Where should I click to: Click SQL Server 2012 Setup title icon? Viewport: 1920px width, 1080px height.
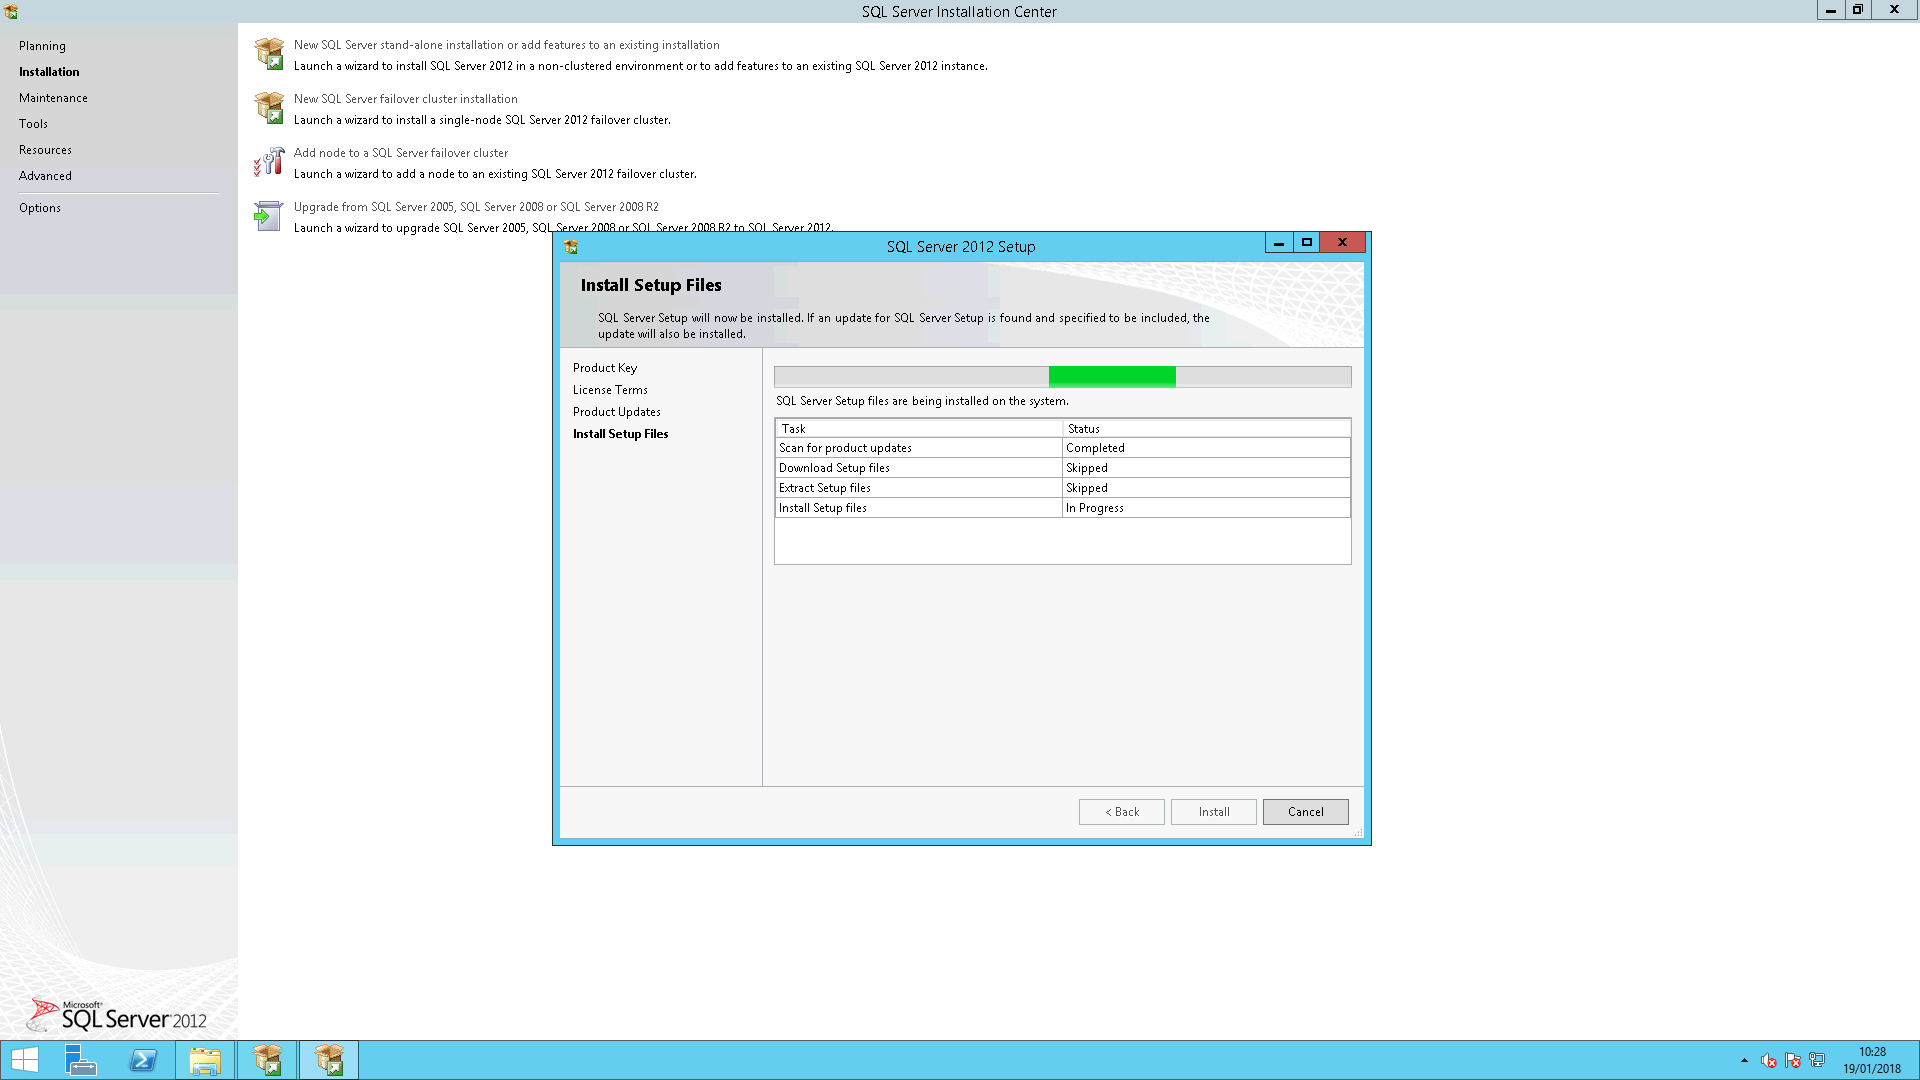(x=571, y=247)
